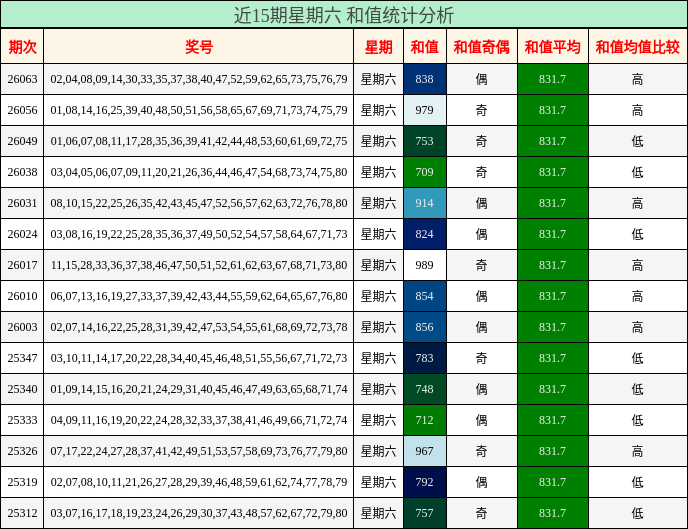The width and height of the screenshot is (688, 529).
Task: Click draw numbers starting 01,08,14,16,25
Action: click(199, 110)
